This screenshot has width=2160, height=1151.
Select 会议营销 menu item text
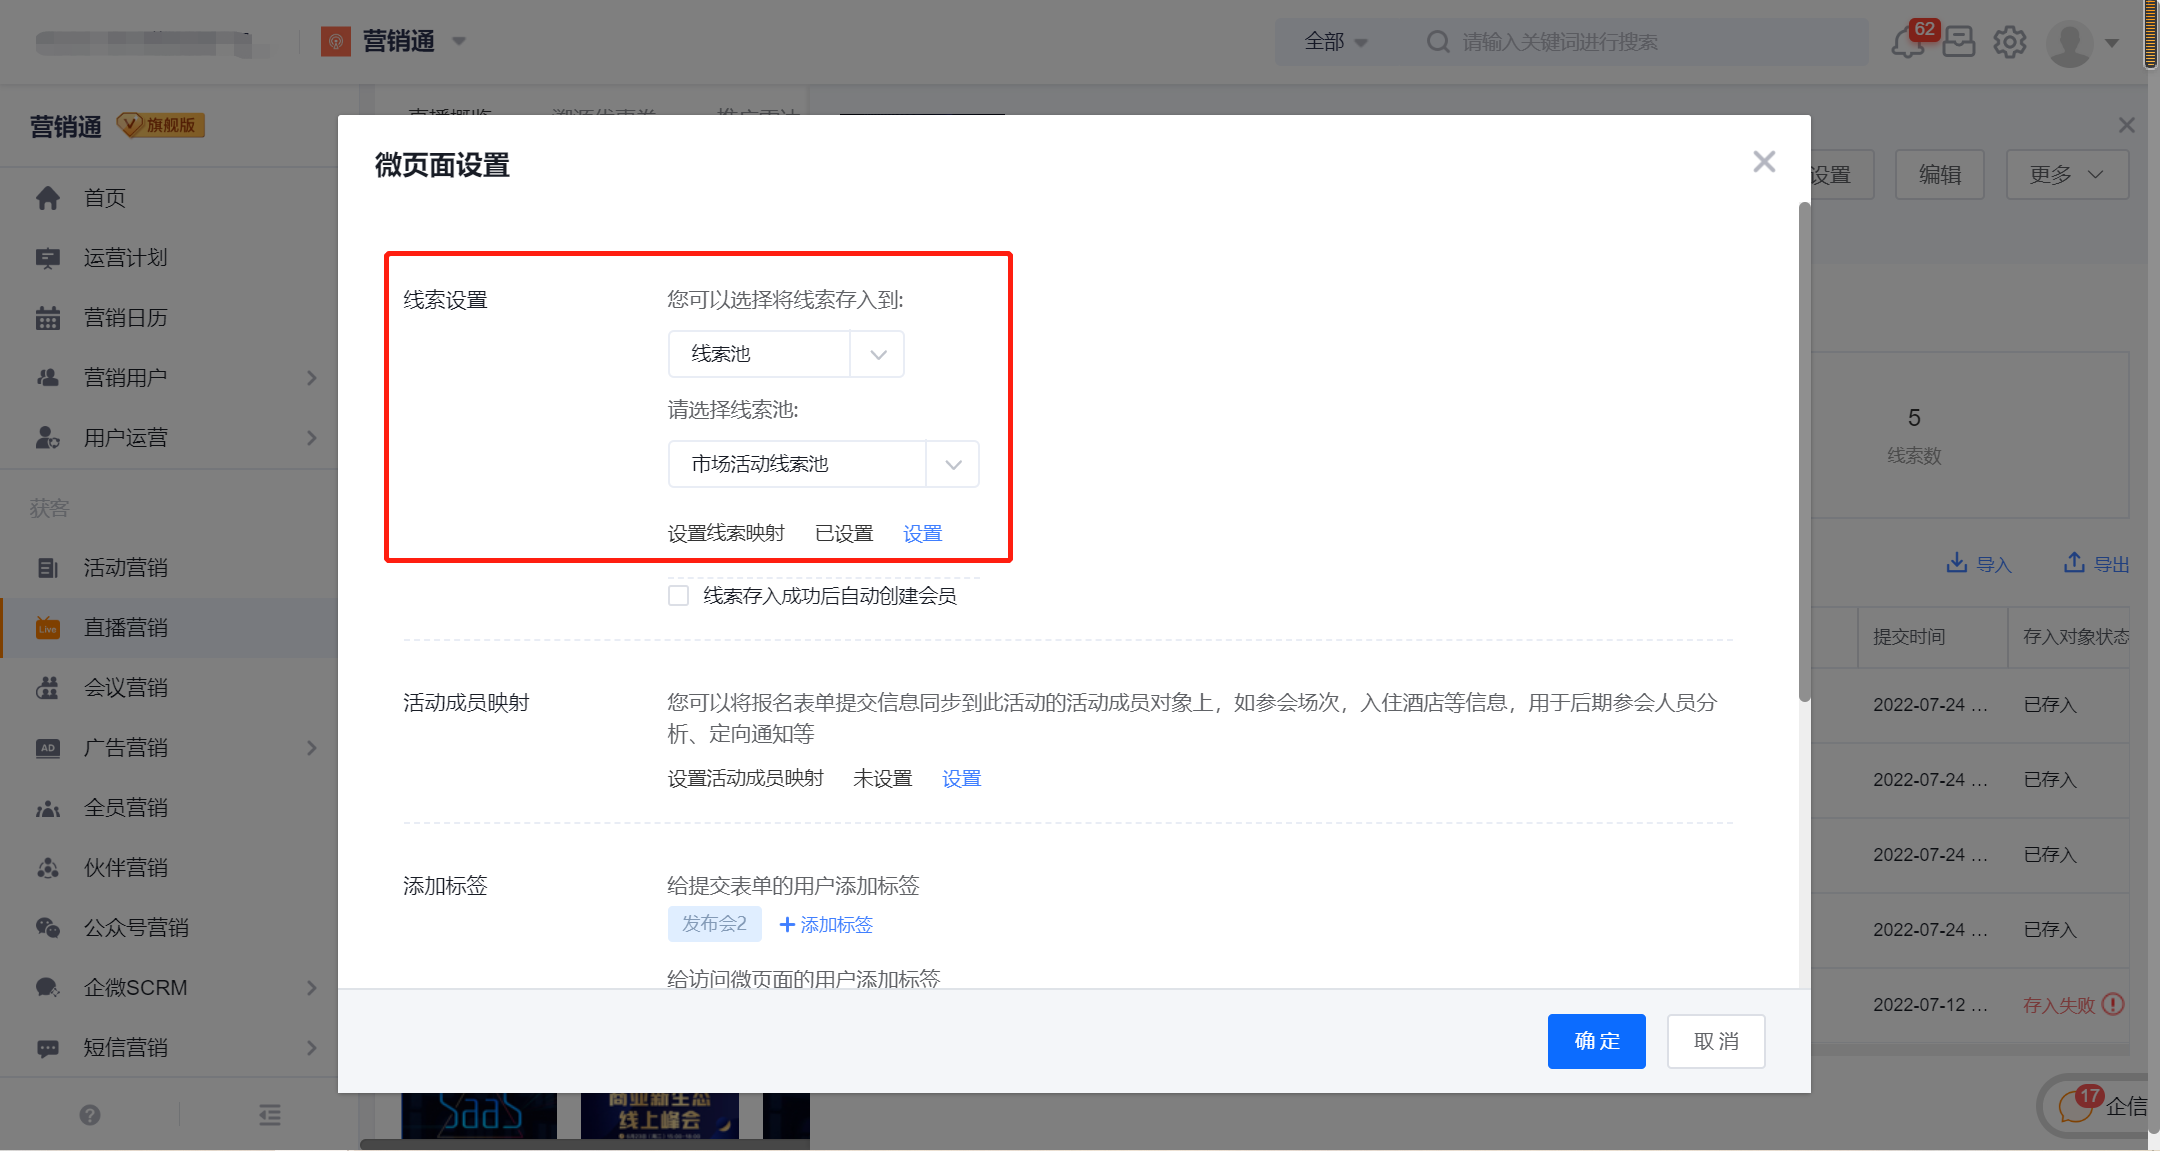pos(125,688)
